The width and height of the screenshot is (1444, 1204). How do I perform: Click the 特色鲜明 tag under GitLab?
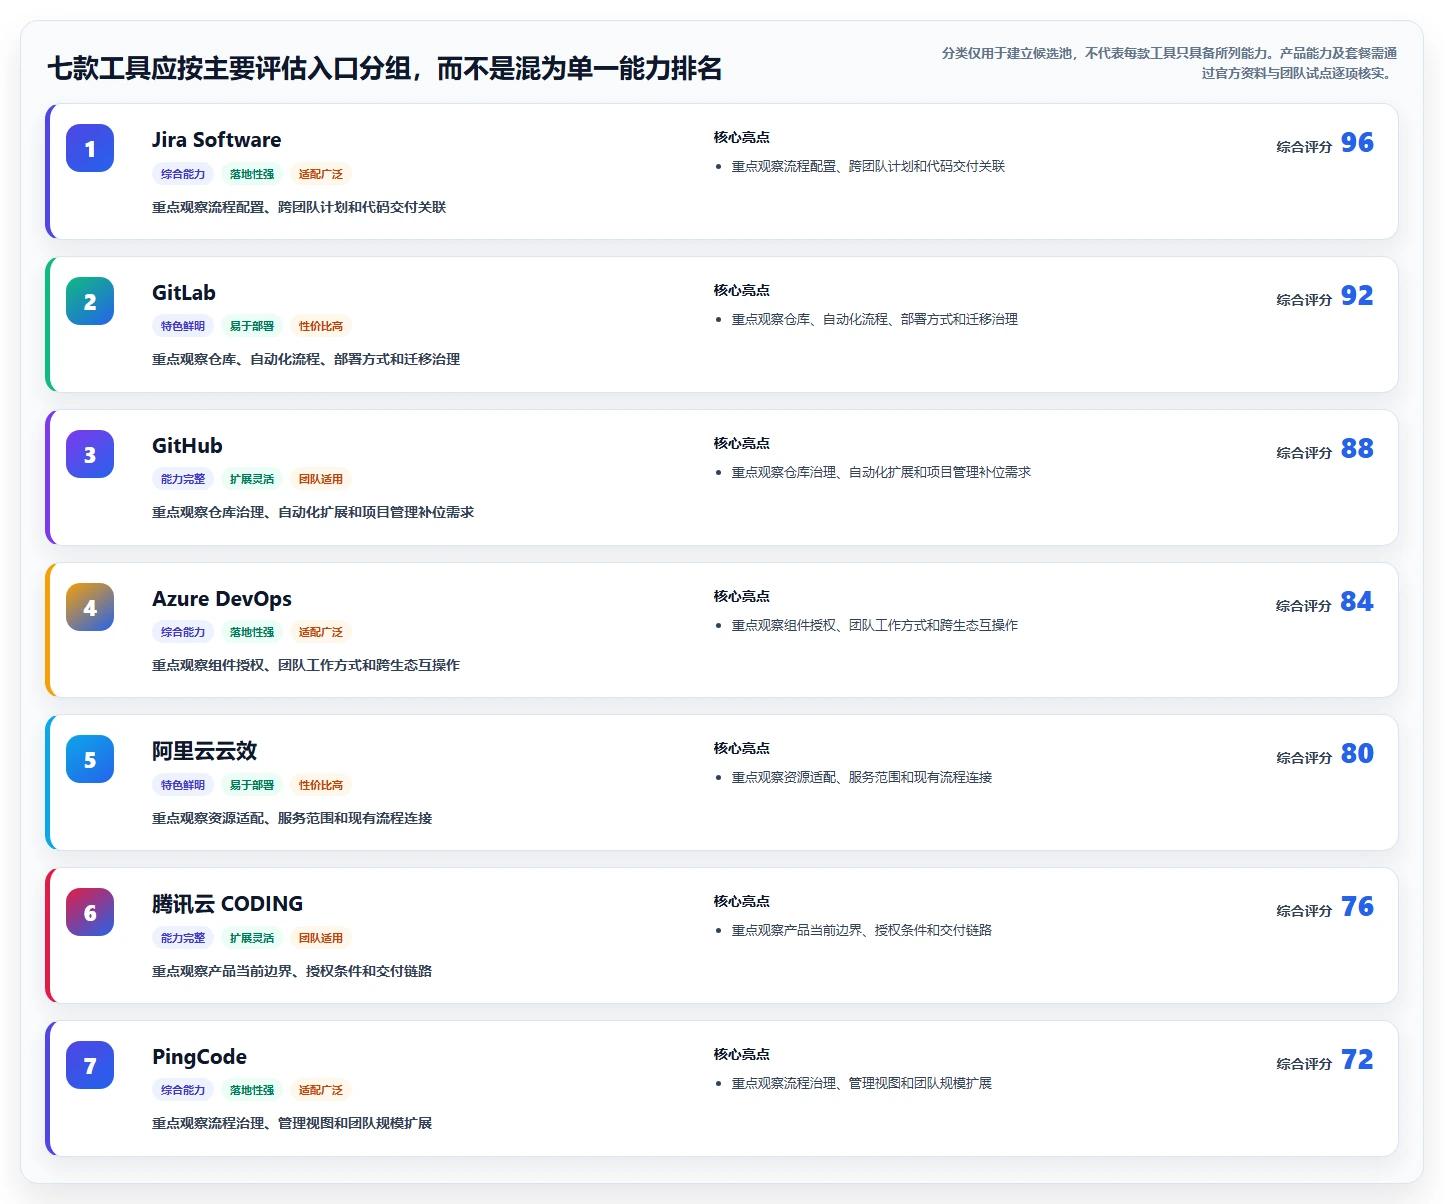[x=183, y=326]
